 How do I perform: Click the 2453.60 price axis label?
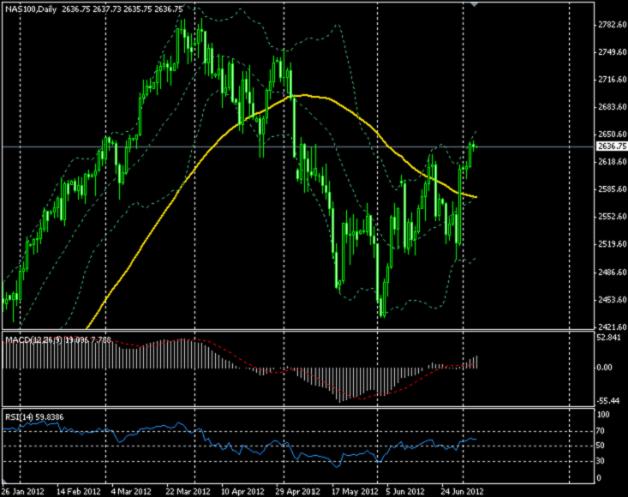tap(612, 300)
